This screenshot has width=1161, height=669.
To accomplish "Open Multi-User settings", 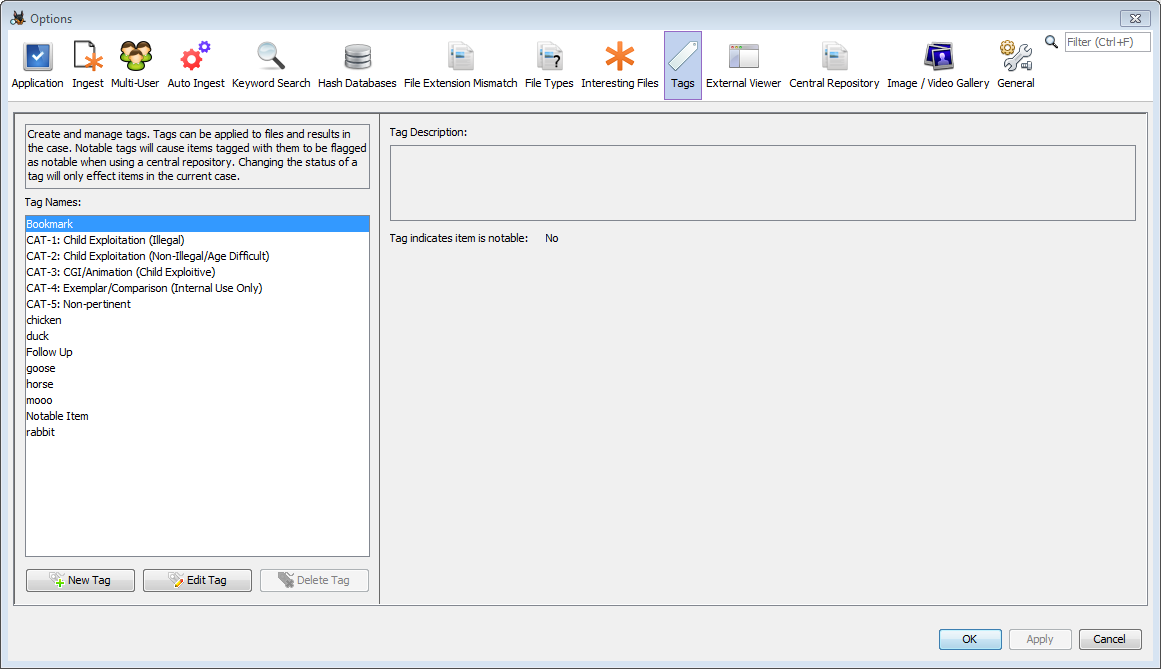I will click(135, 66).
